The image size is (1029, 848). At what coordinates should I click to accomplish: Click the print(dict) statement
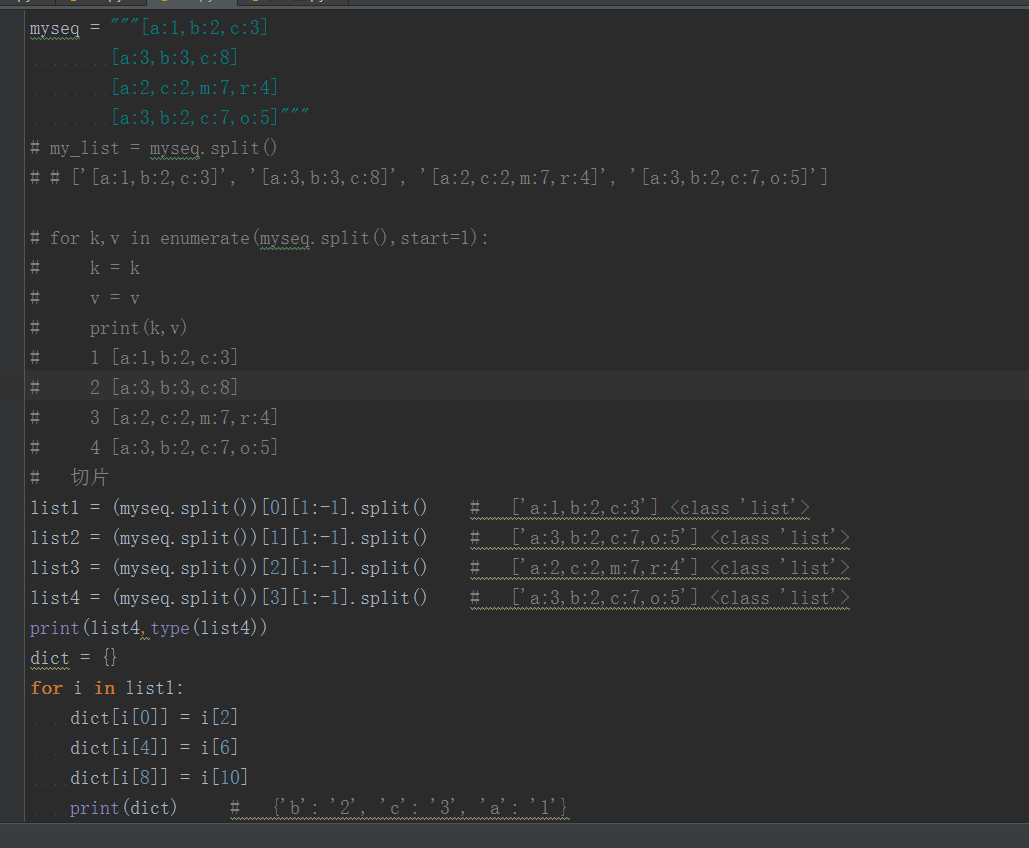pyautogui.click(x=123, y=808)
